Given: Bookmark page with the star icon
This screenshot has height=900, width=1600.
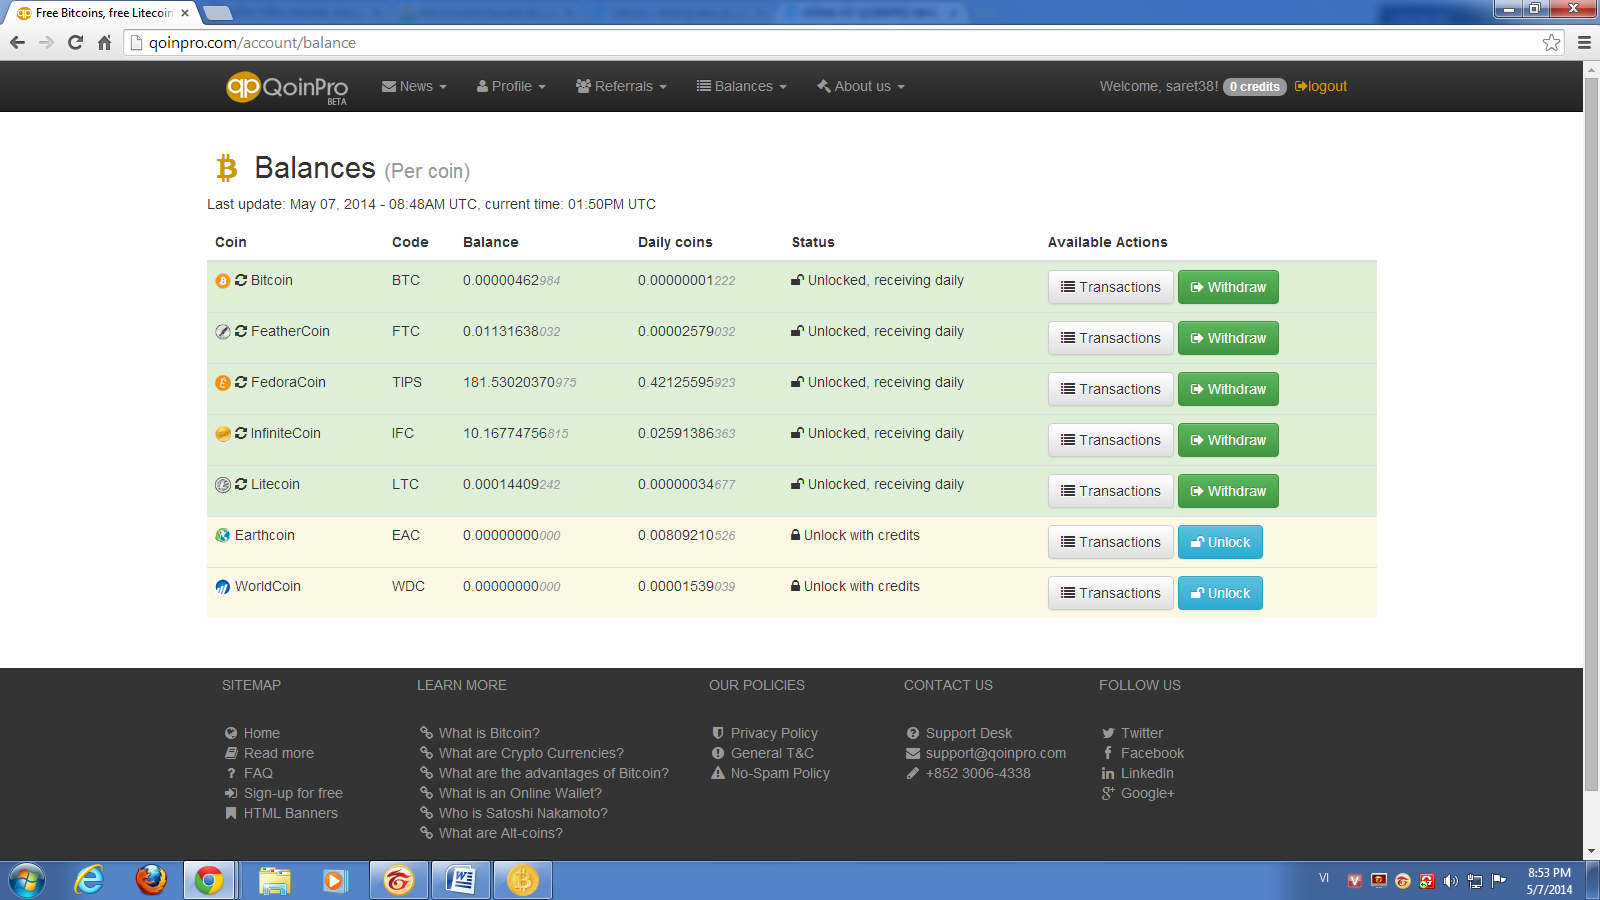Looking at the screenshot, I should click(x=1551, y=43).
